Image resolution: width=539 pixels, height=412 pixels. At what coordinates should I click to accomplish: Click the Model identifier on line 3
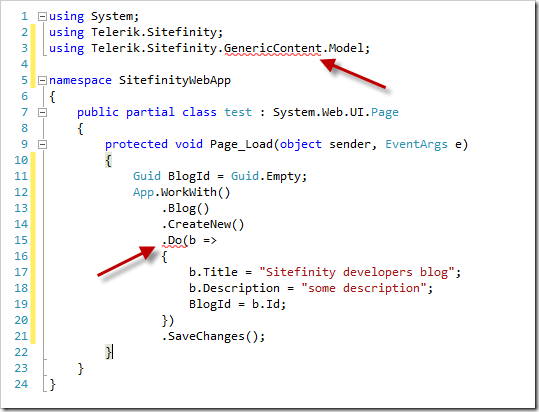pyautogui.click(x=346, y=48)
